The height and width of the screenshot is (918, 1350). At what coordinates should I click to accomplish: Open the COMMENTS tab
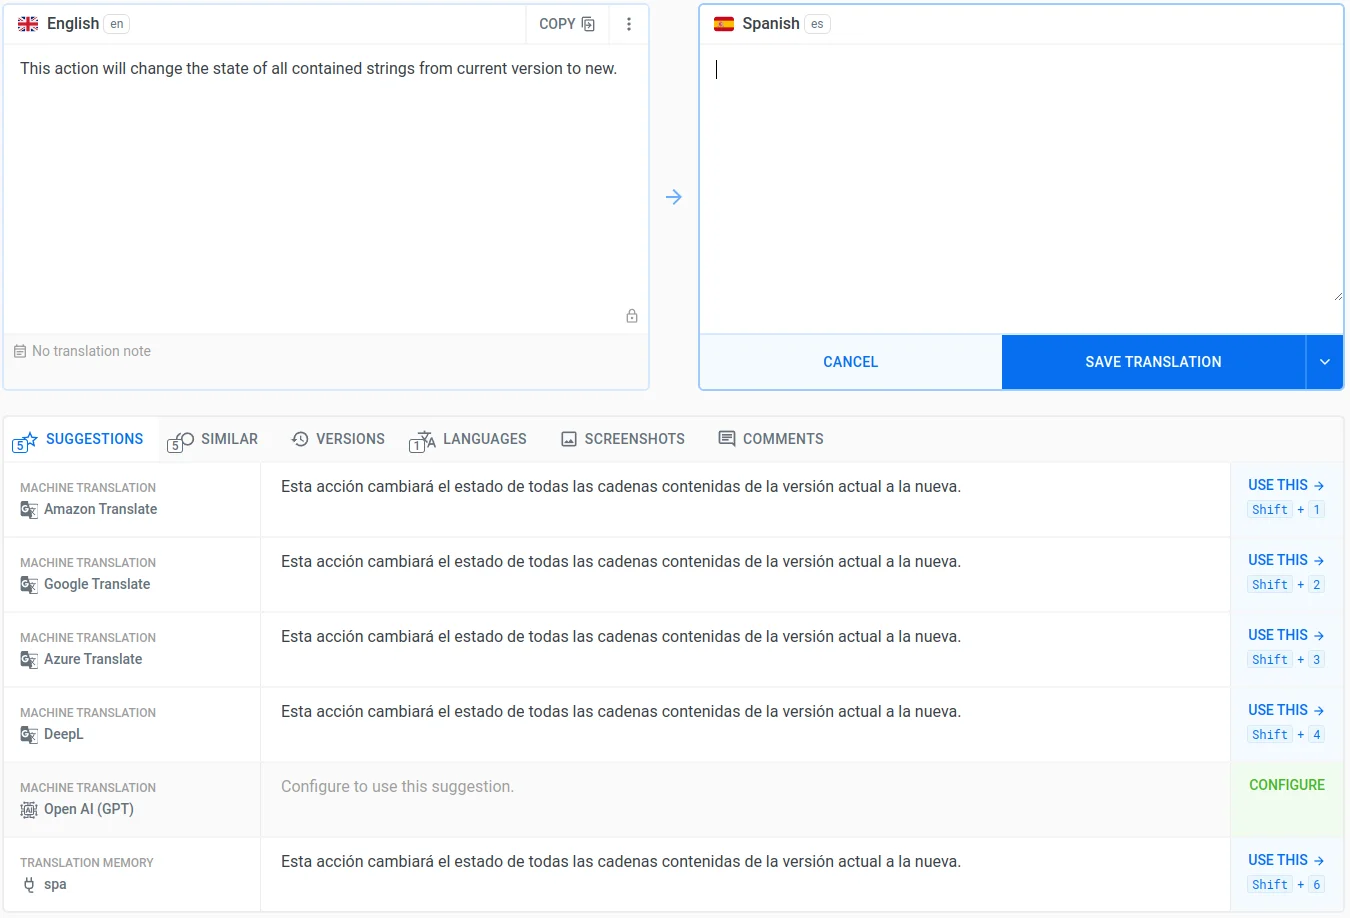click(770, 439)
